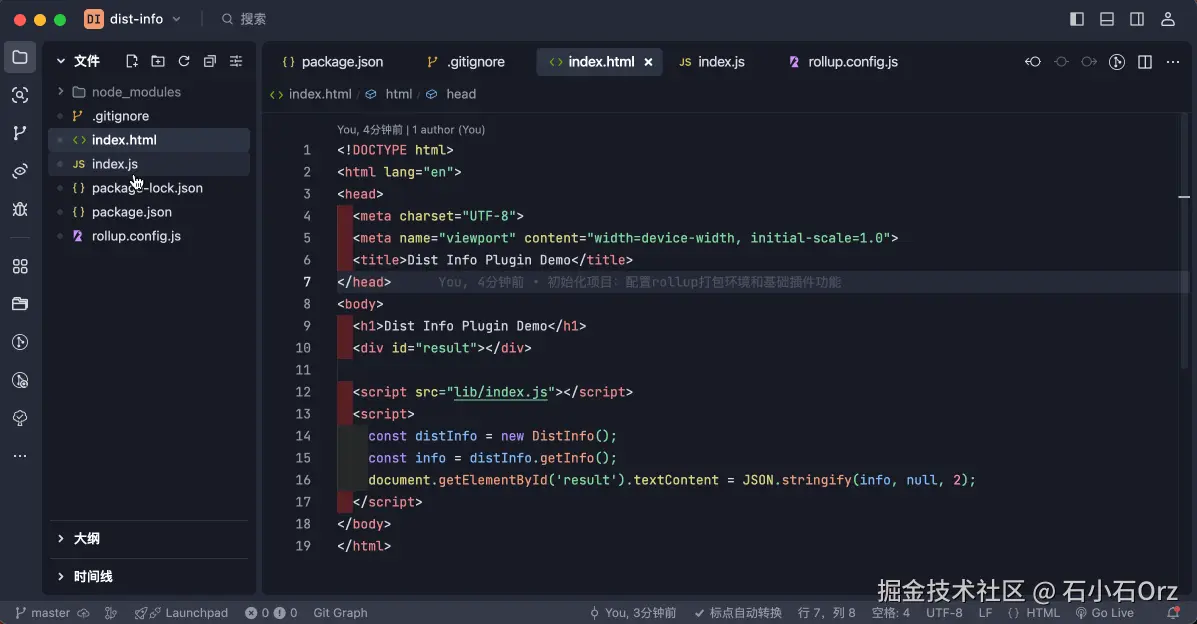The image size is (1197, 624).
Task: Open the project folder manager icon in activity bar
Action: [20, 304]
